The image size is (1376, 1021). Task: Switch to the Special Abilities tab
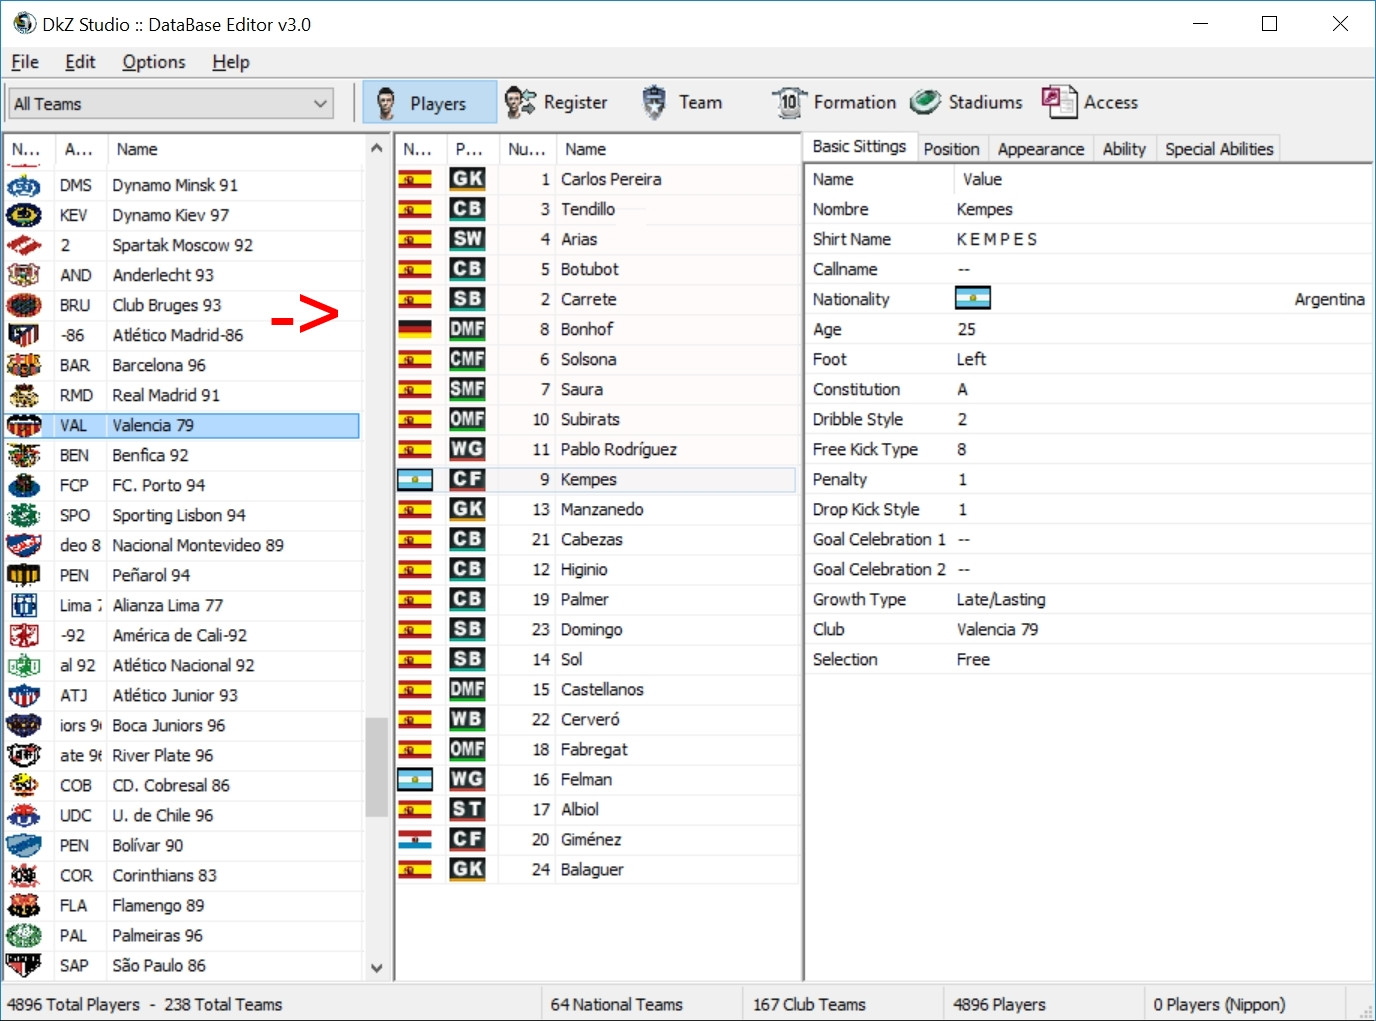1219,149
